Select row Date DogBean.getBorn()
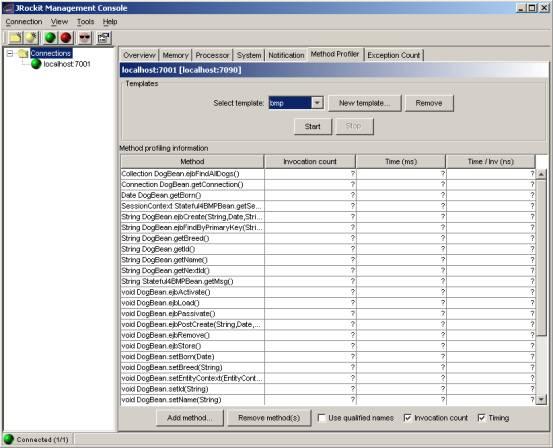 [x=328, y=195]
